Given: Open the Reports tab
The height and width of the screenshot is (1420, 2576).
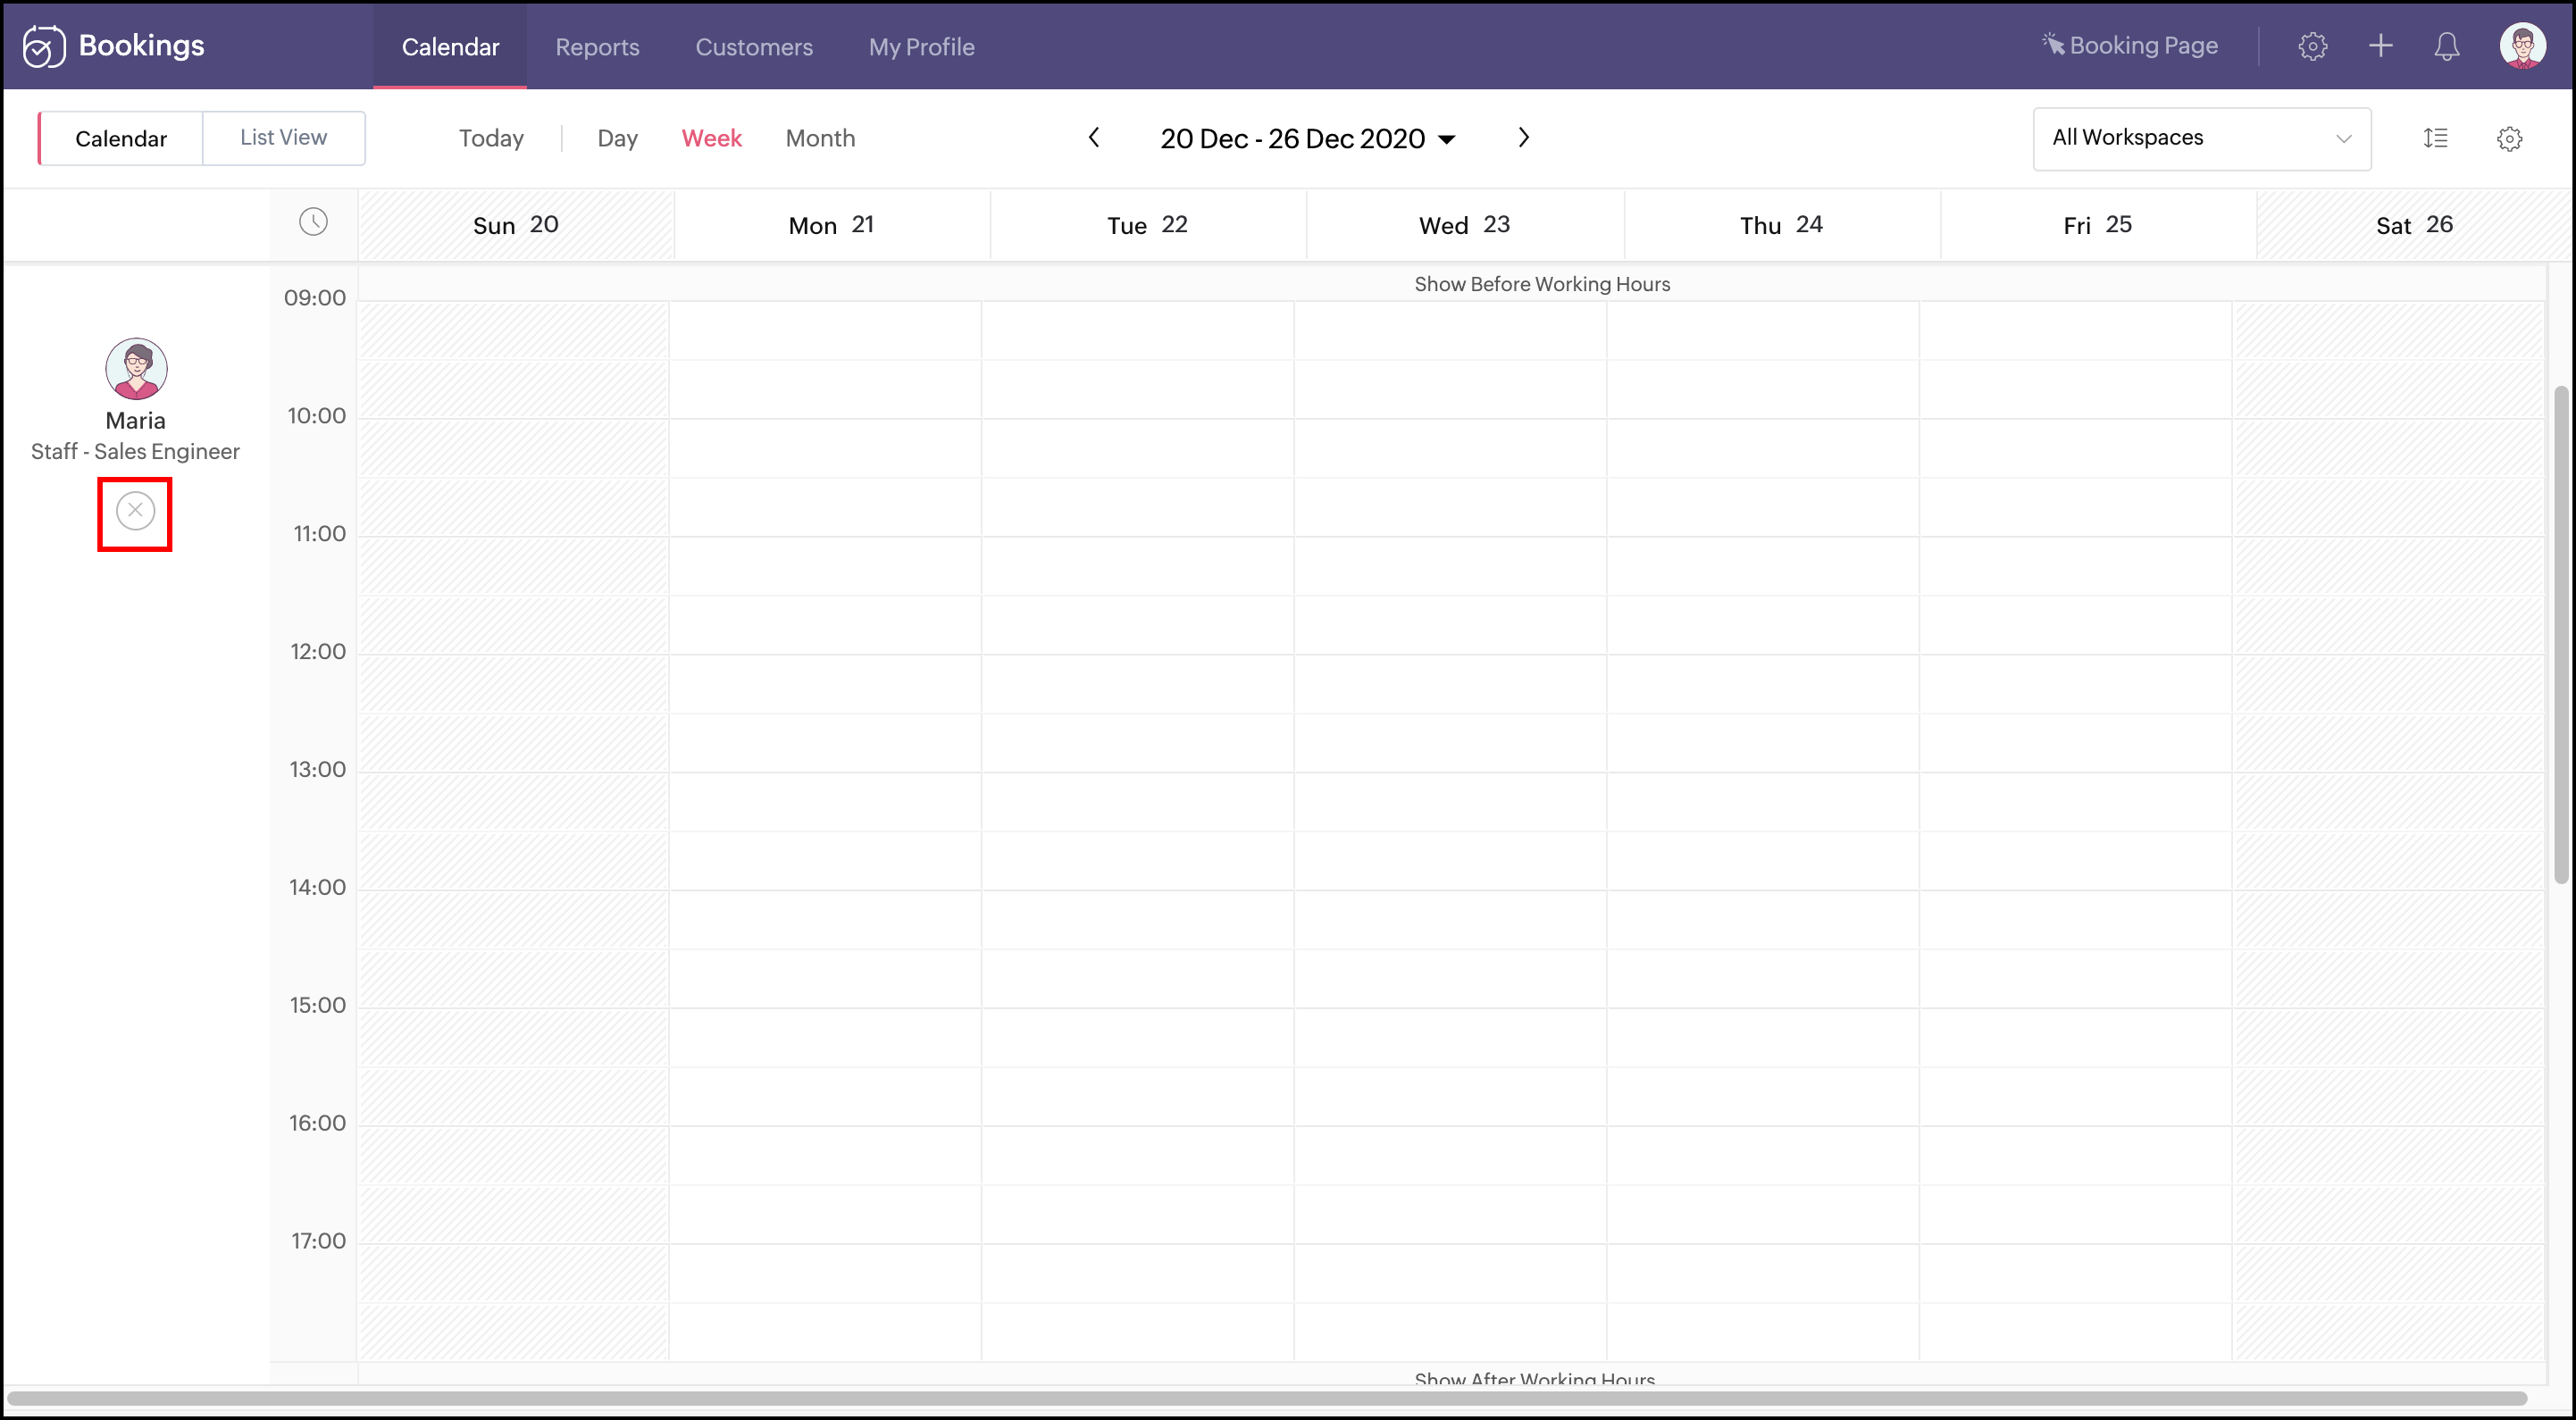Looking at the screenshot, I should (597, 47).
